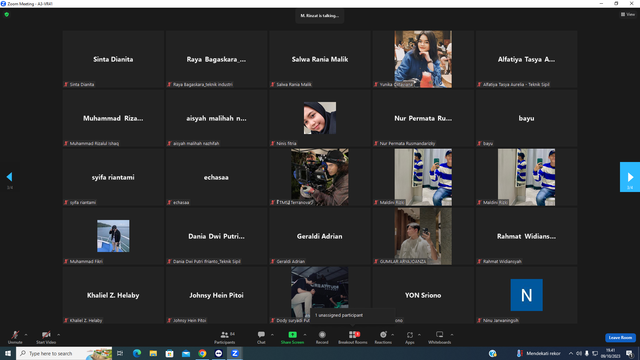Select the Rahmat Widiansyah tile
The image size is (640, 360).
(x=527, y=236)
